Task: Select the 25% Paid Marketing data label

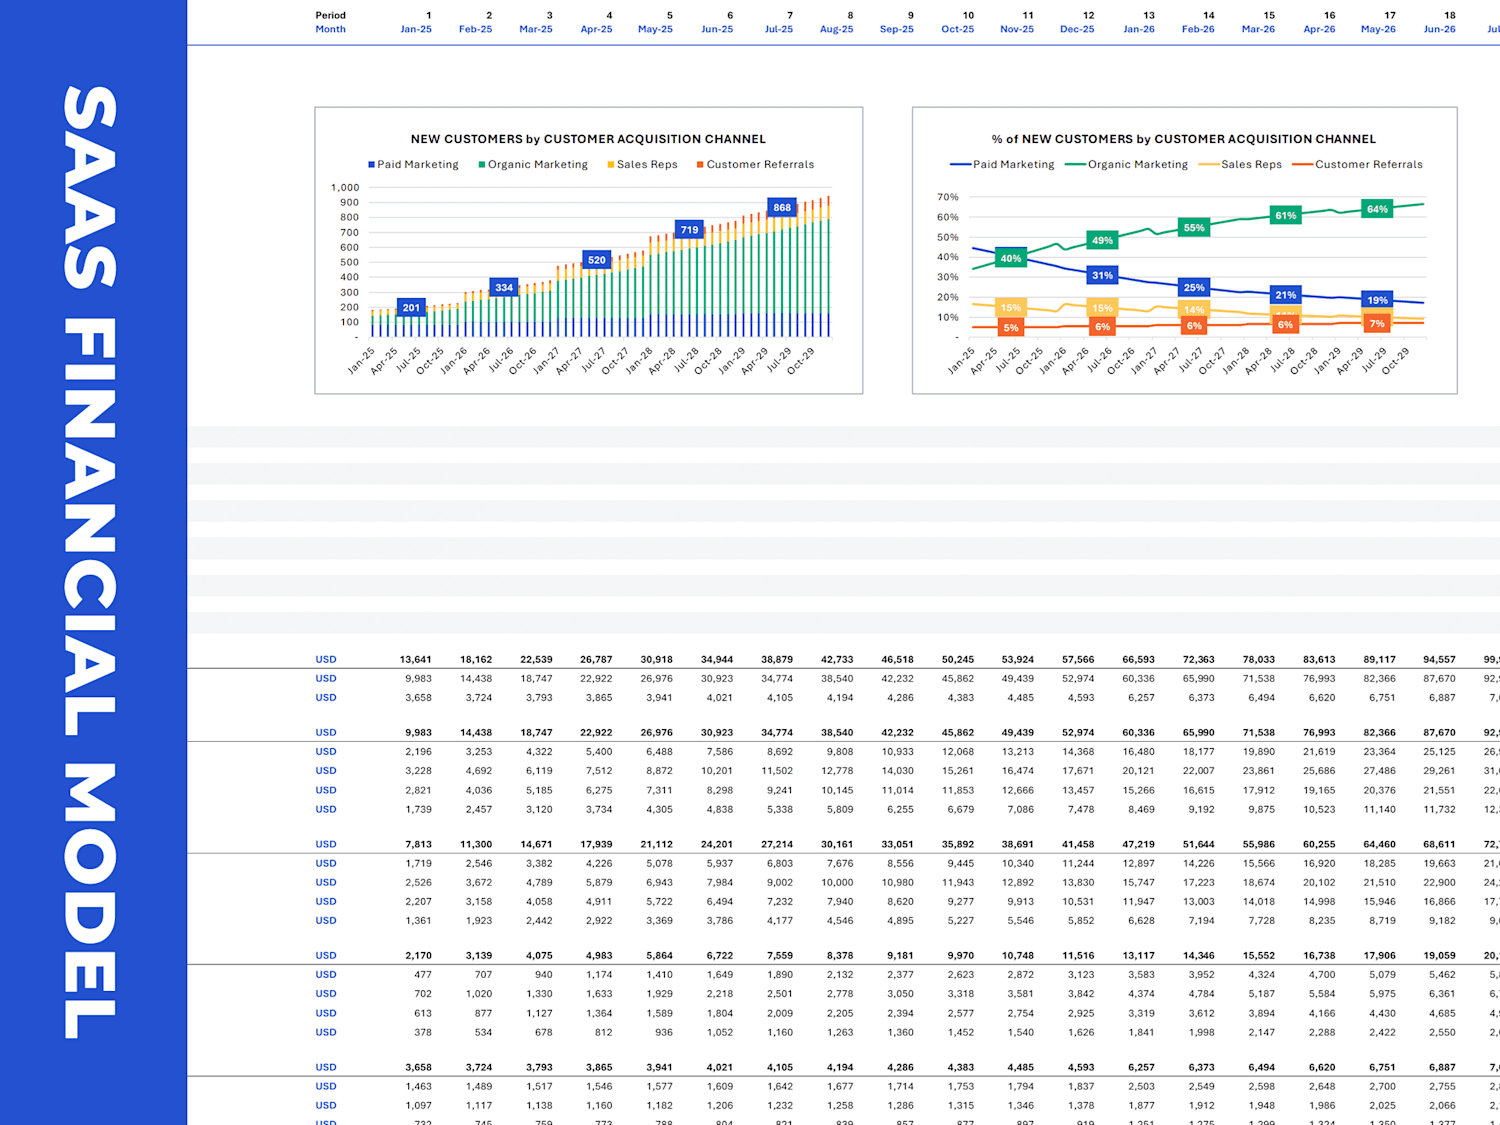Action: 1194,288
